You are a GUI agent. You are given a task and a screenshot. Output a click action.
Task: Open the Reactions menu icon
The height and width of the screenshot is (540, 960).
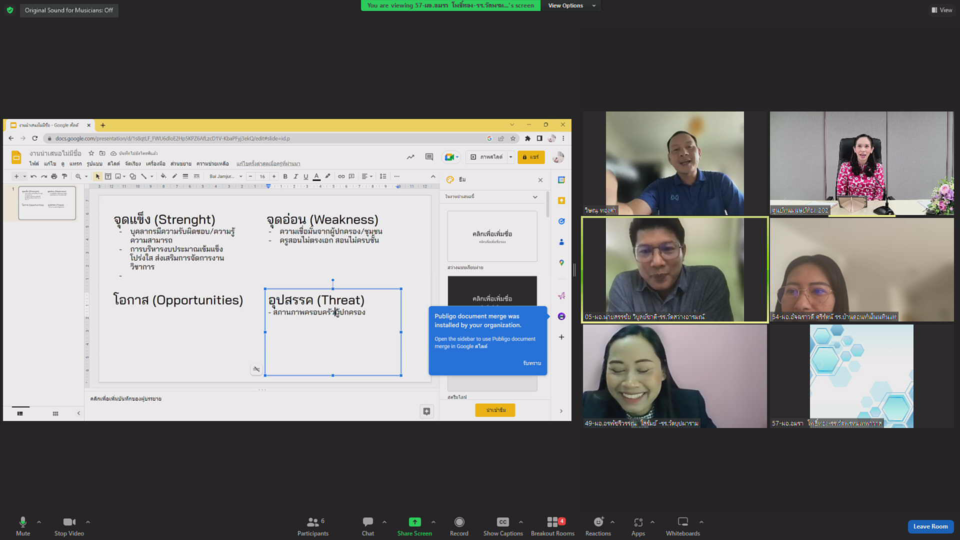coord(598,522)
